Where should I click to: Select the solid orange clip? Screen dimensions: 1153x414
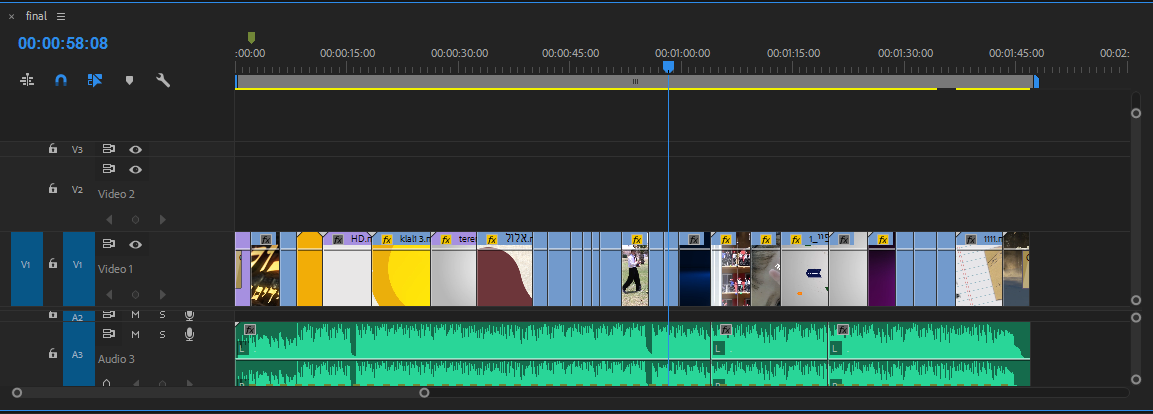(x=310, y=269)
